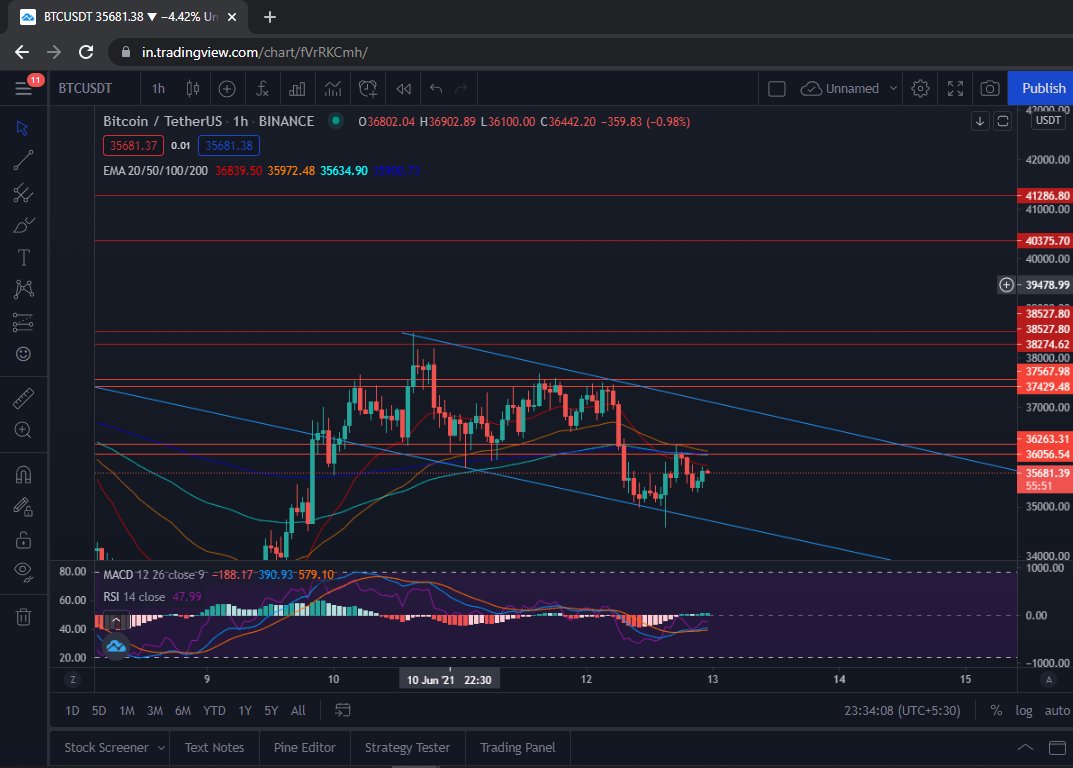Click the BTCUSDT symbol search field

86,88
